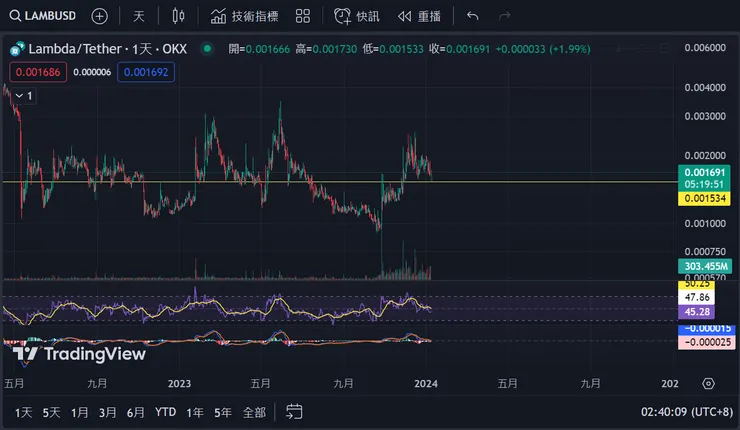Select 1年 time range
Viewport: 740px width, 430px height.
[x=194, y=413]
